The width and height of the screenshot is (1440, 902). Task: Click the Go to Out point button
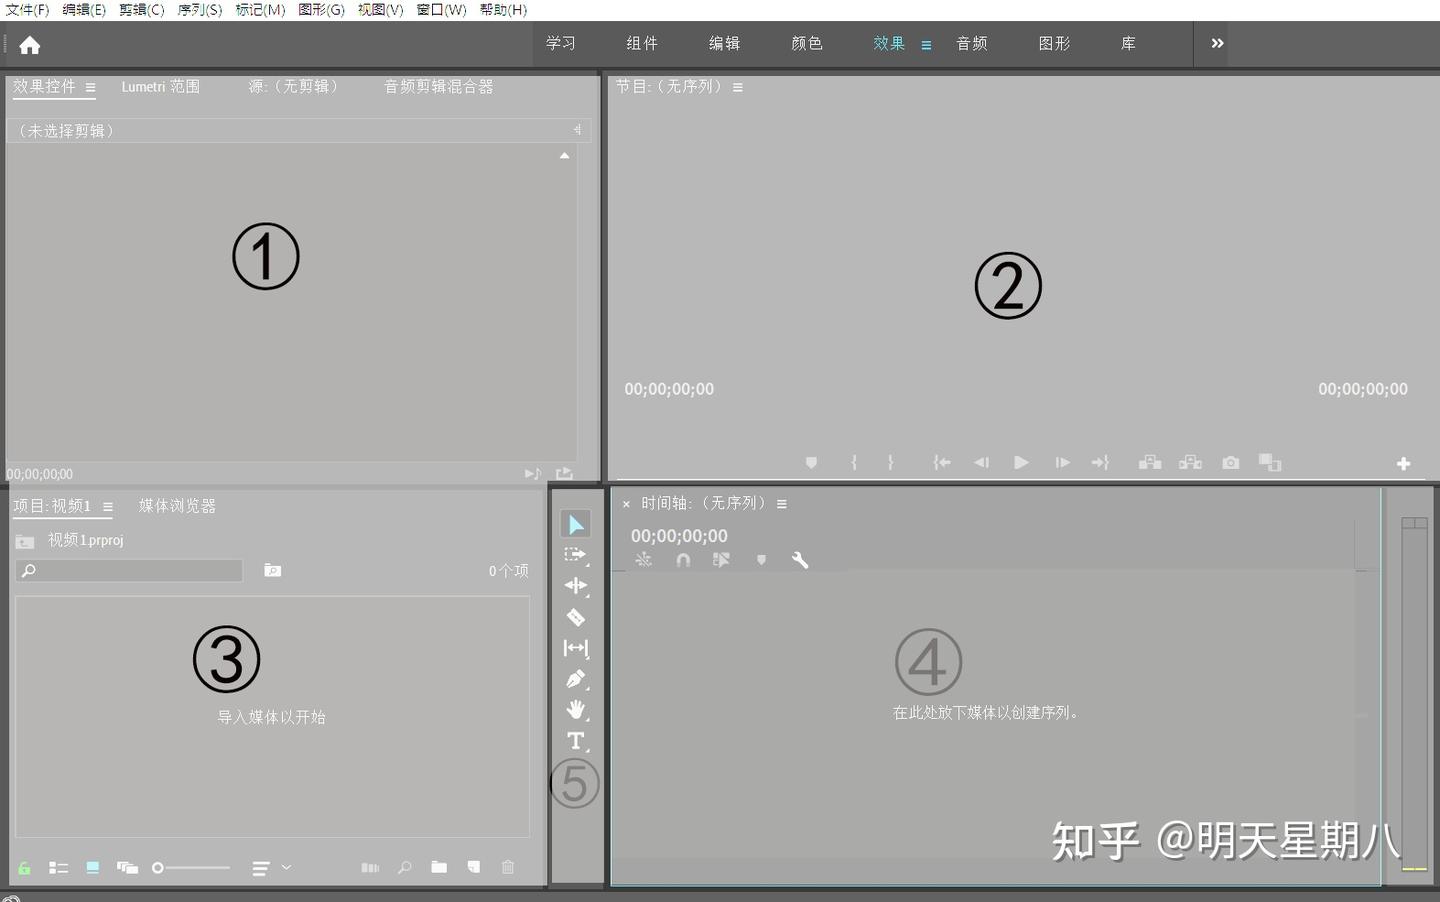(x=1100, y=462)
